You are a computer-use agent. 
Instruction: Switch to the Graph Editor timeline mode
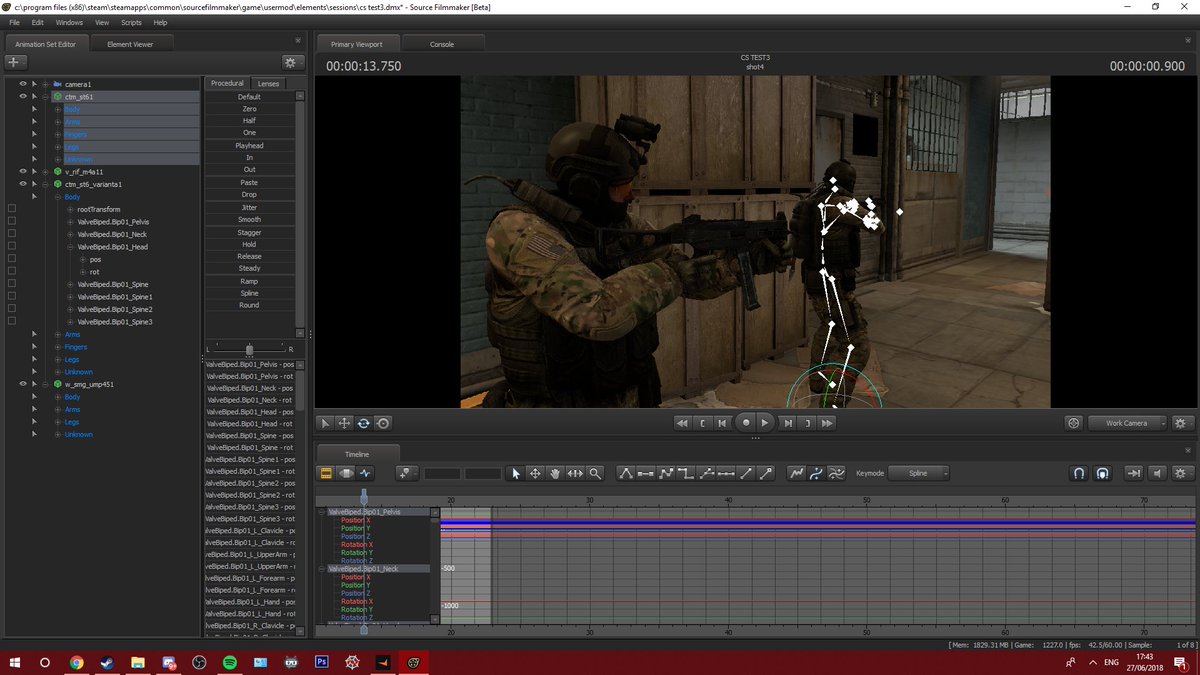click(x=365, y=473)
